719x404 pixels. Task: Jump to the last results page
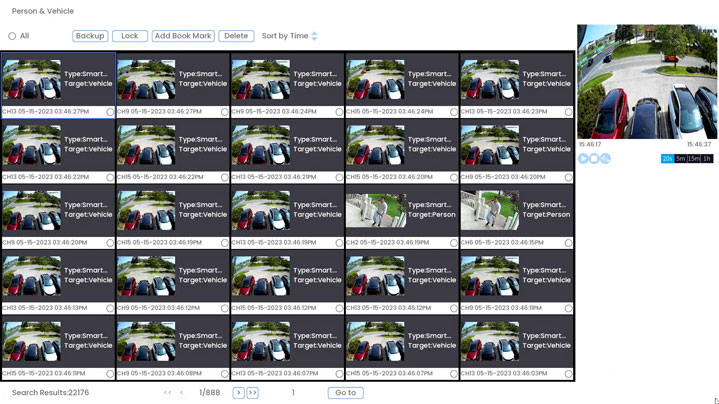click(x=253, y=393)
